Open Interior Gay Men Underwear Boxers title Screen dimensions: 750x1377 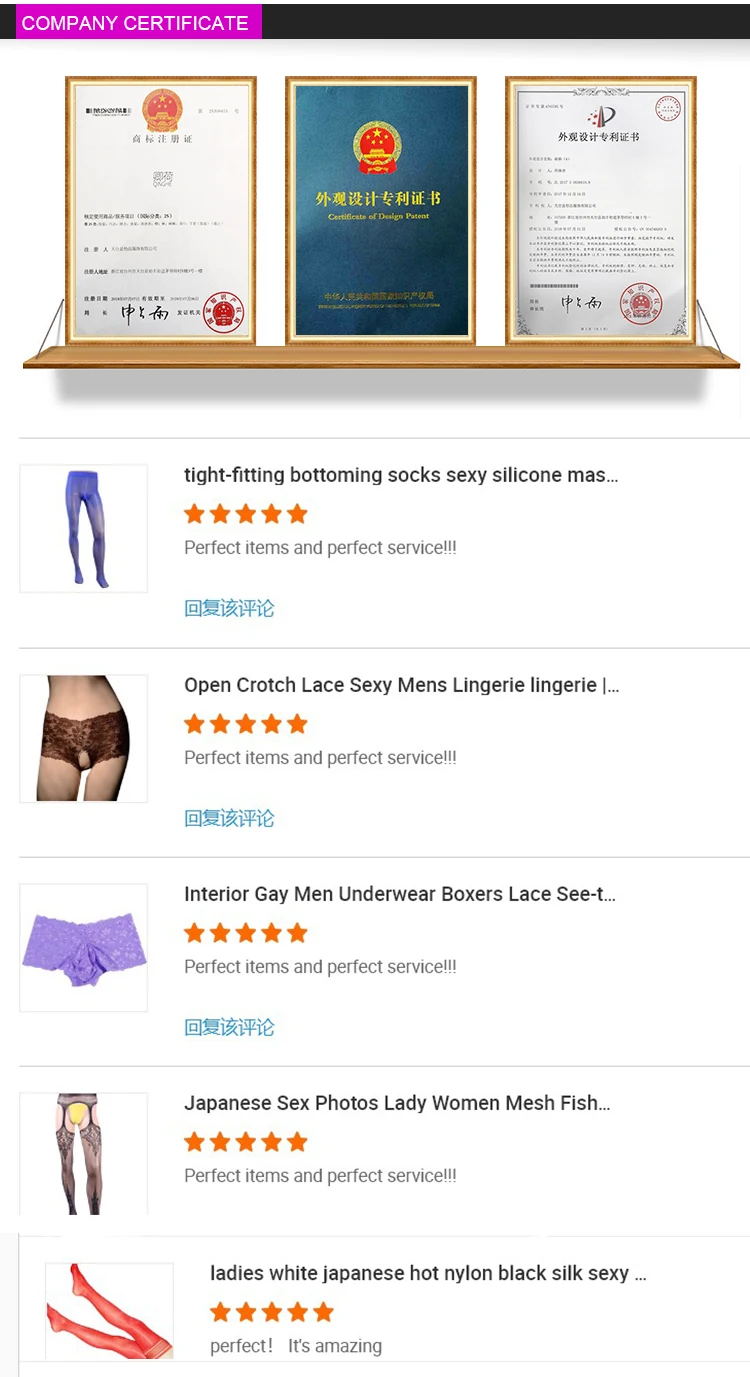(x=400, y=894)
